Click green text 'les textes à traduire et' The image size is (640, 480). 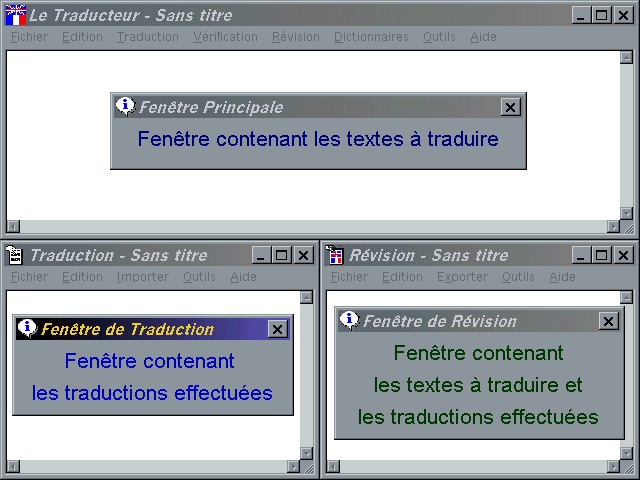[478, 385]
